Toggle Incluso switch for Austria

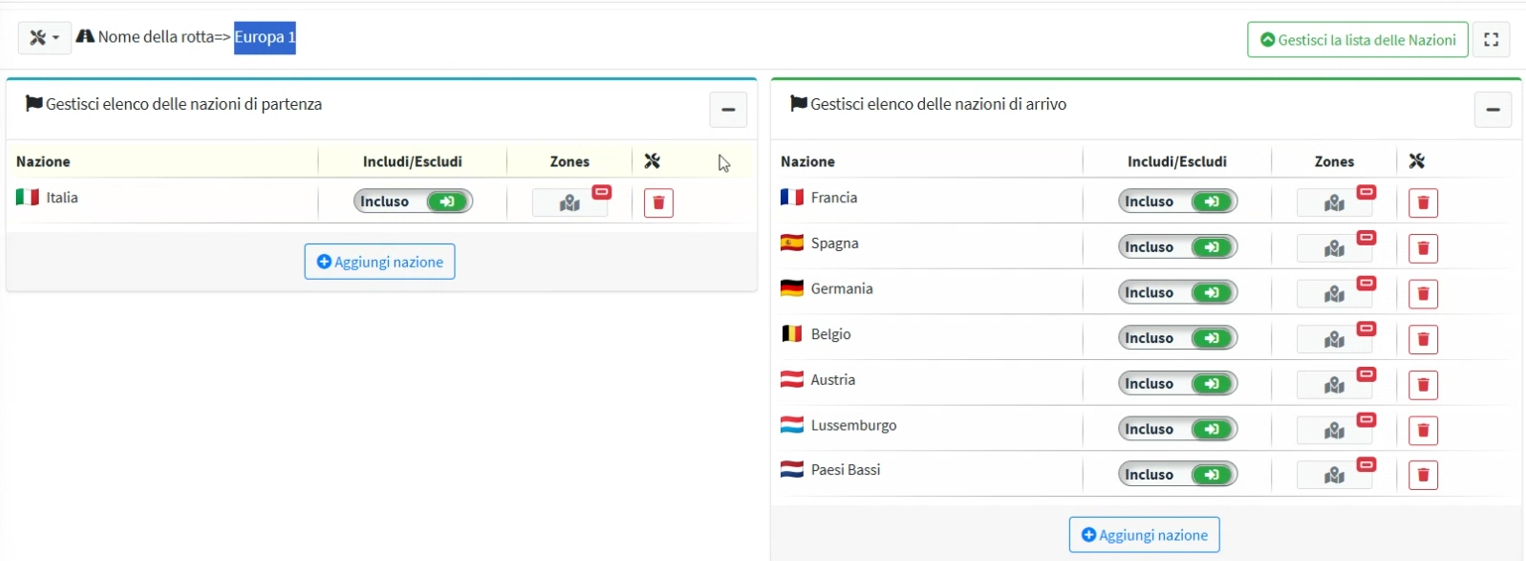(x=1178, y=383)
